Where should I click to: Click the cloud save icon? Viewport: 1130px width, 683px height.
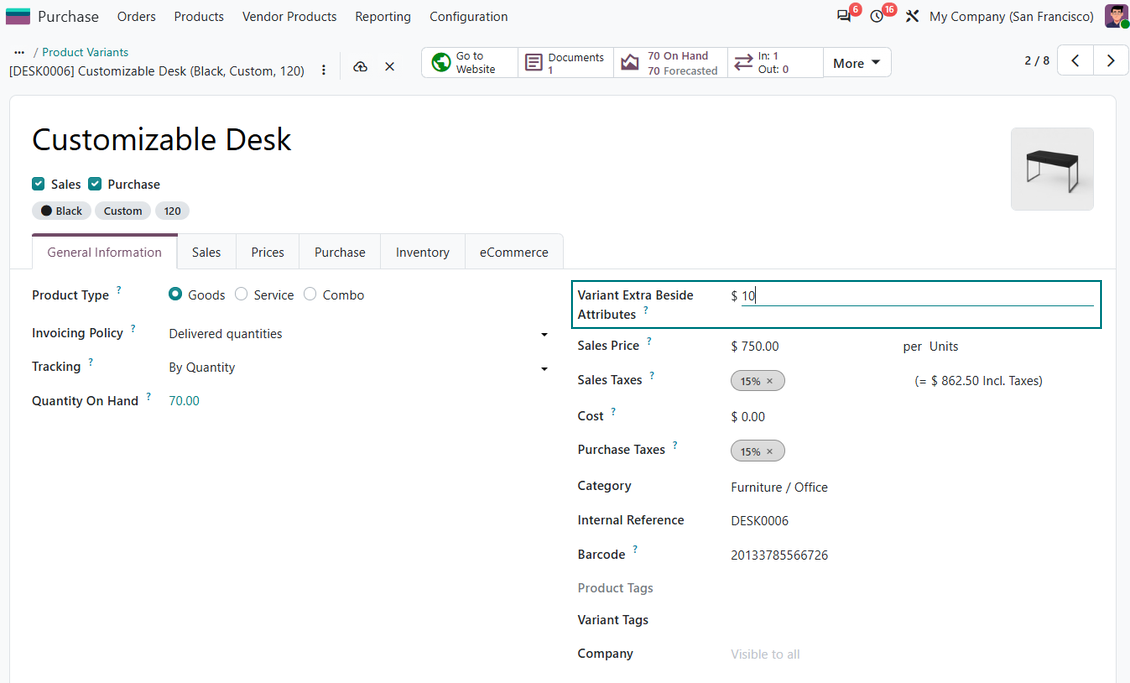click(360, 67)
